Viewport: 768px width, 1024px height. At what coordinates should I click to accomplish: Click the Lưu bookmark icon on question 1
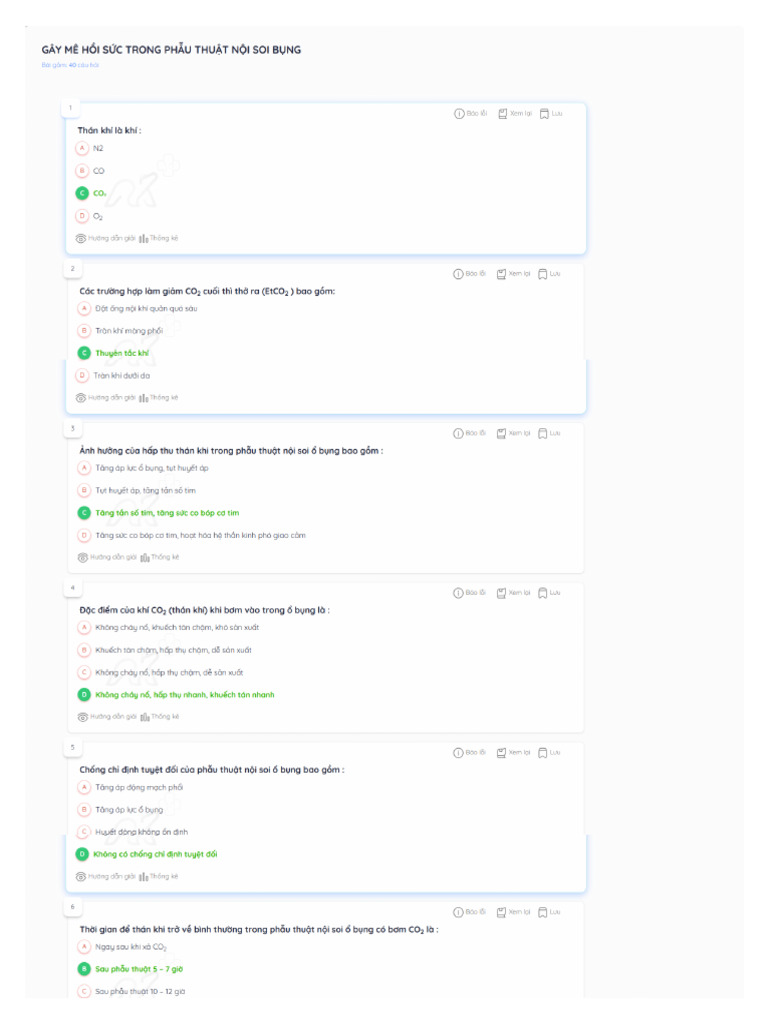pyautogui.click(x=544, y=113)
